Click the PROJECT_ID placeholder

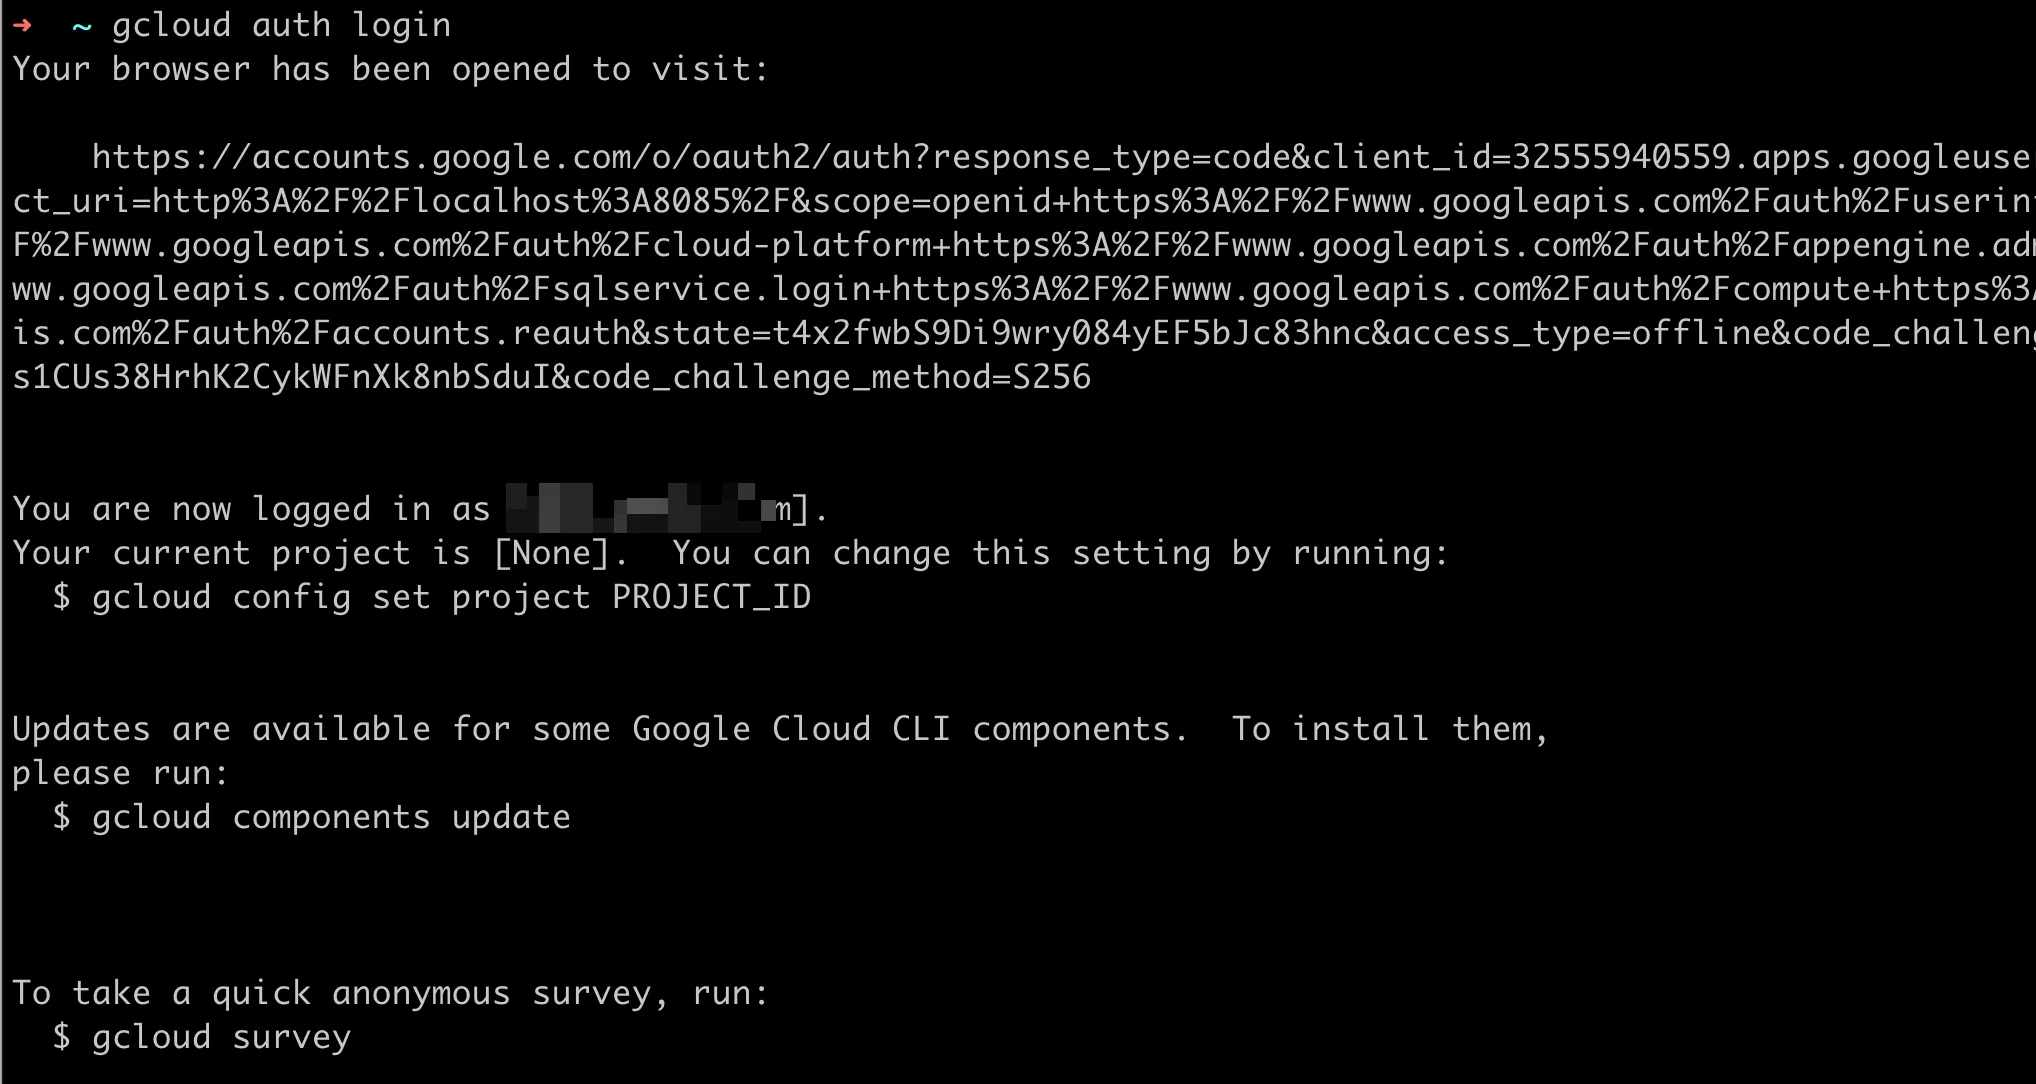click(711, 597)
